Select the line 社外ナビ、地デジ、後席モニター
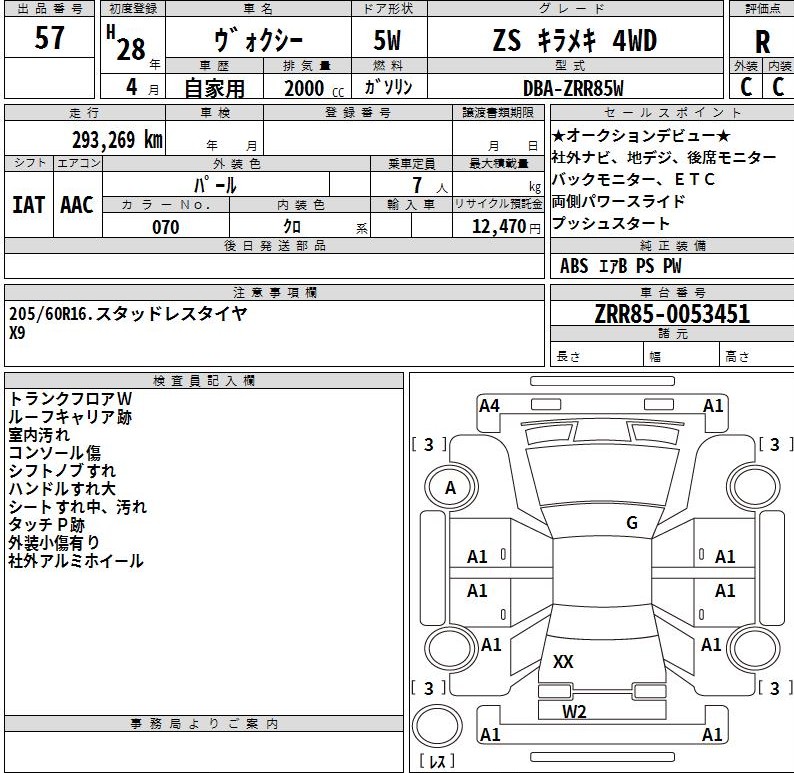The image size is (794, 773). tap(663, 157)
